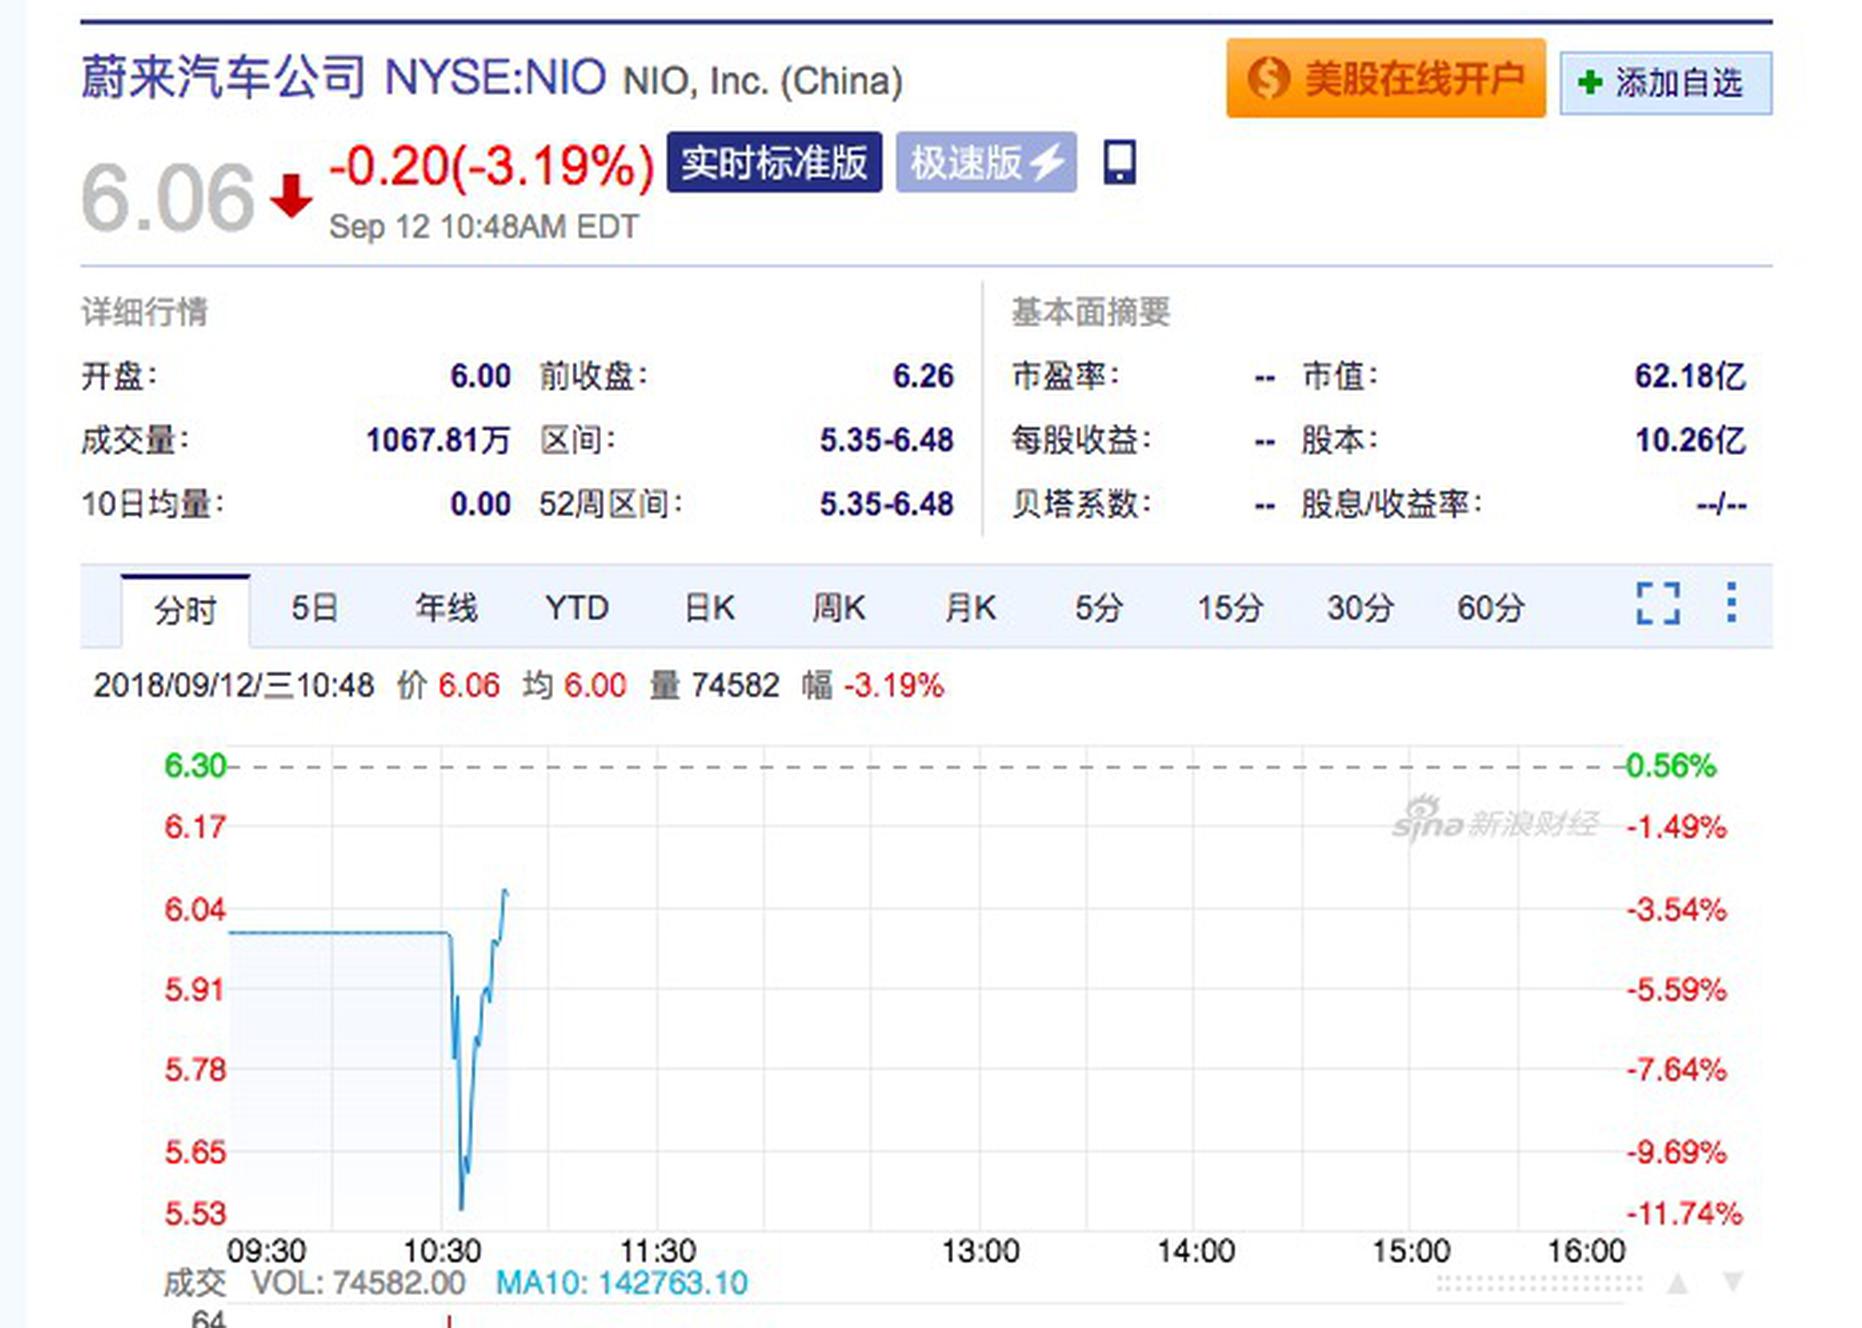The width and height of the screenshot is (1862, 1328).
Task: Switch to 周K weekly candlestick tab
Action: (838, 607)
